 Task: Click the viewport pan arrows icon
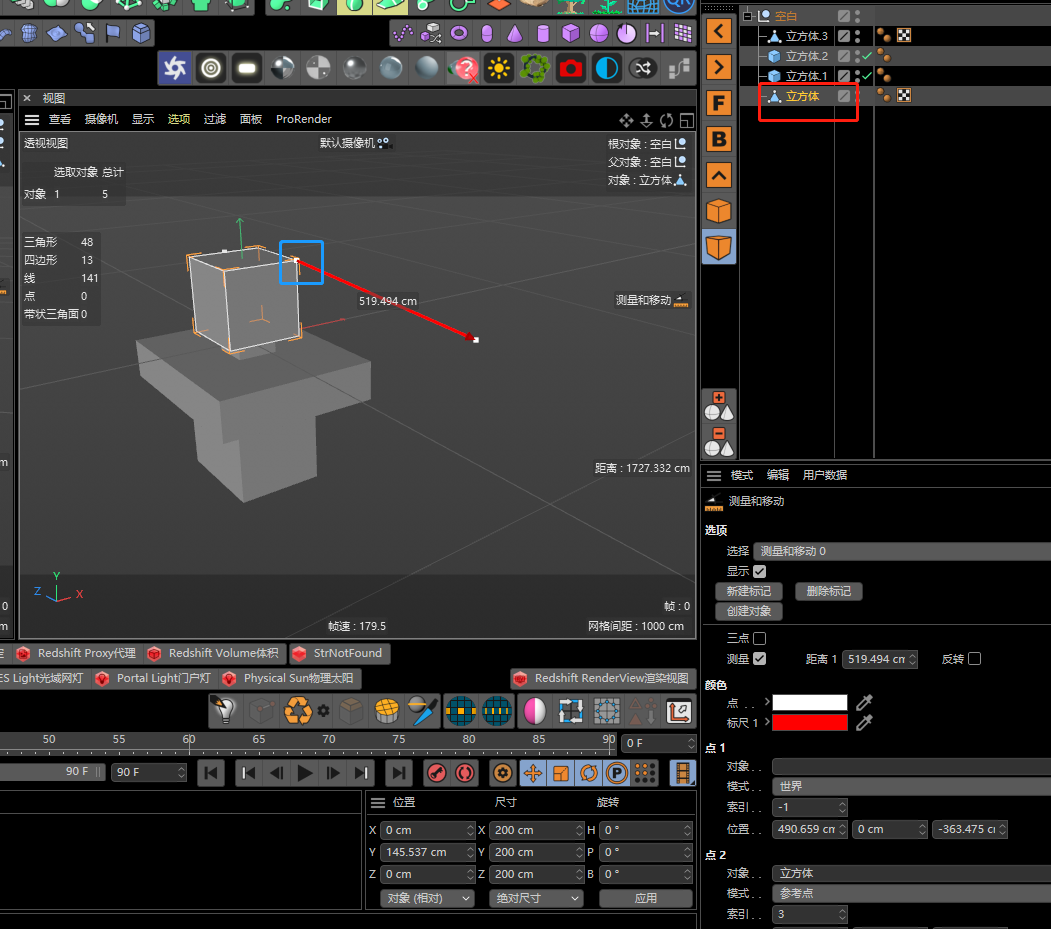626,120
